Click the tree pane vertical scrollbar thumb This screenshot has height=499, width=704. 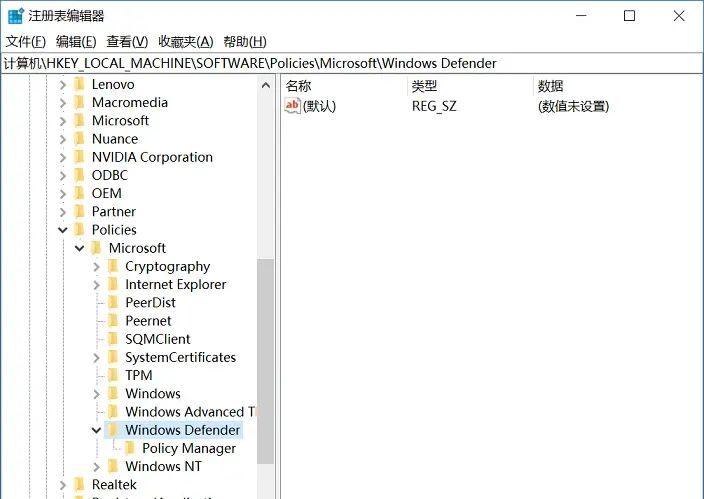click(x=265, y=362)
